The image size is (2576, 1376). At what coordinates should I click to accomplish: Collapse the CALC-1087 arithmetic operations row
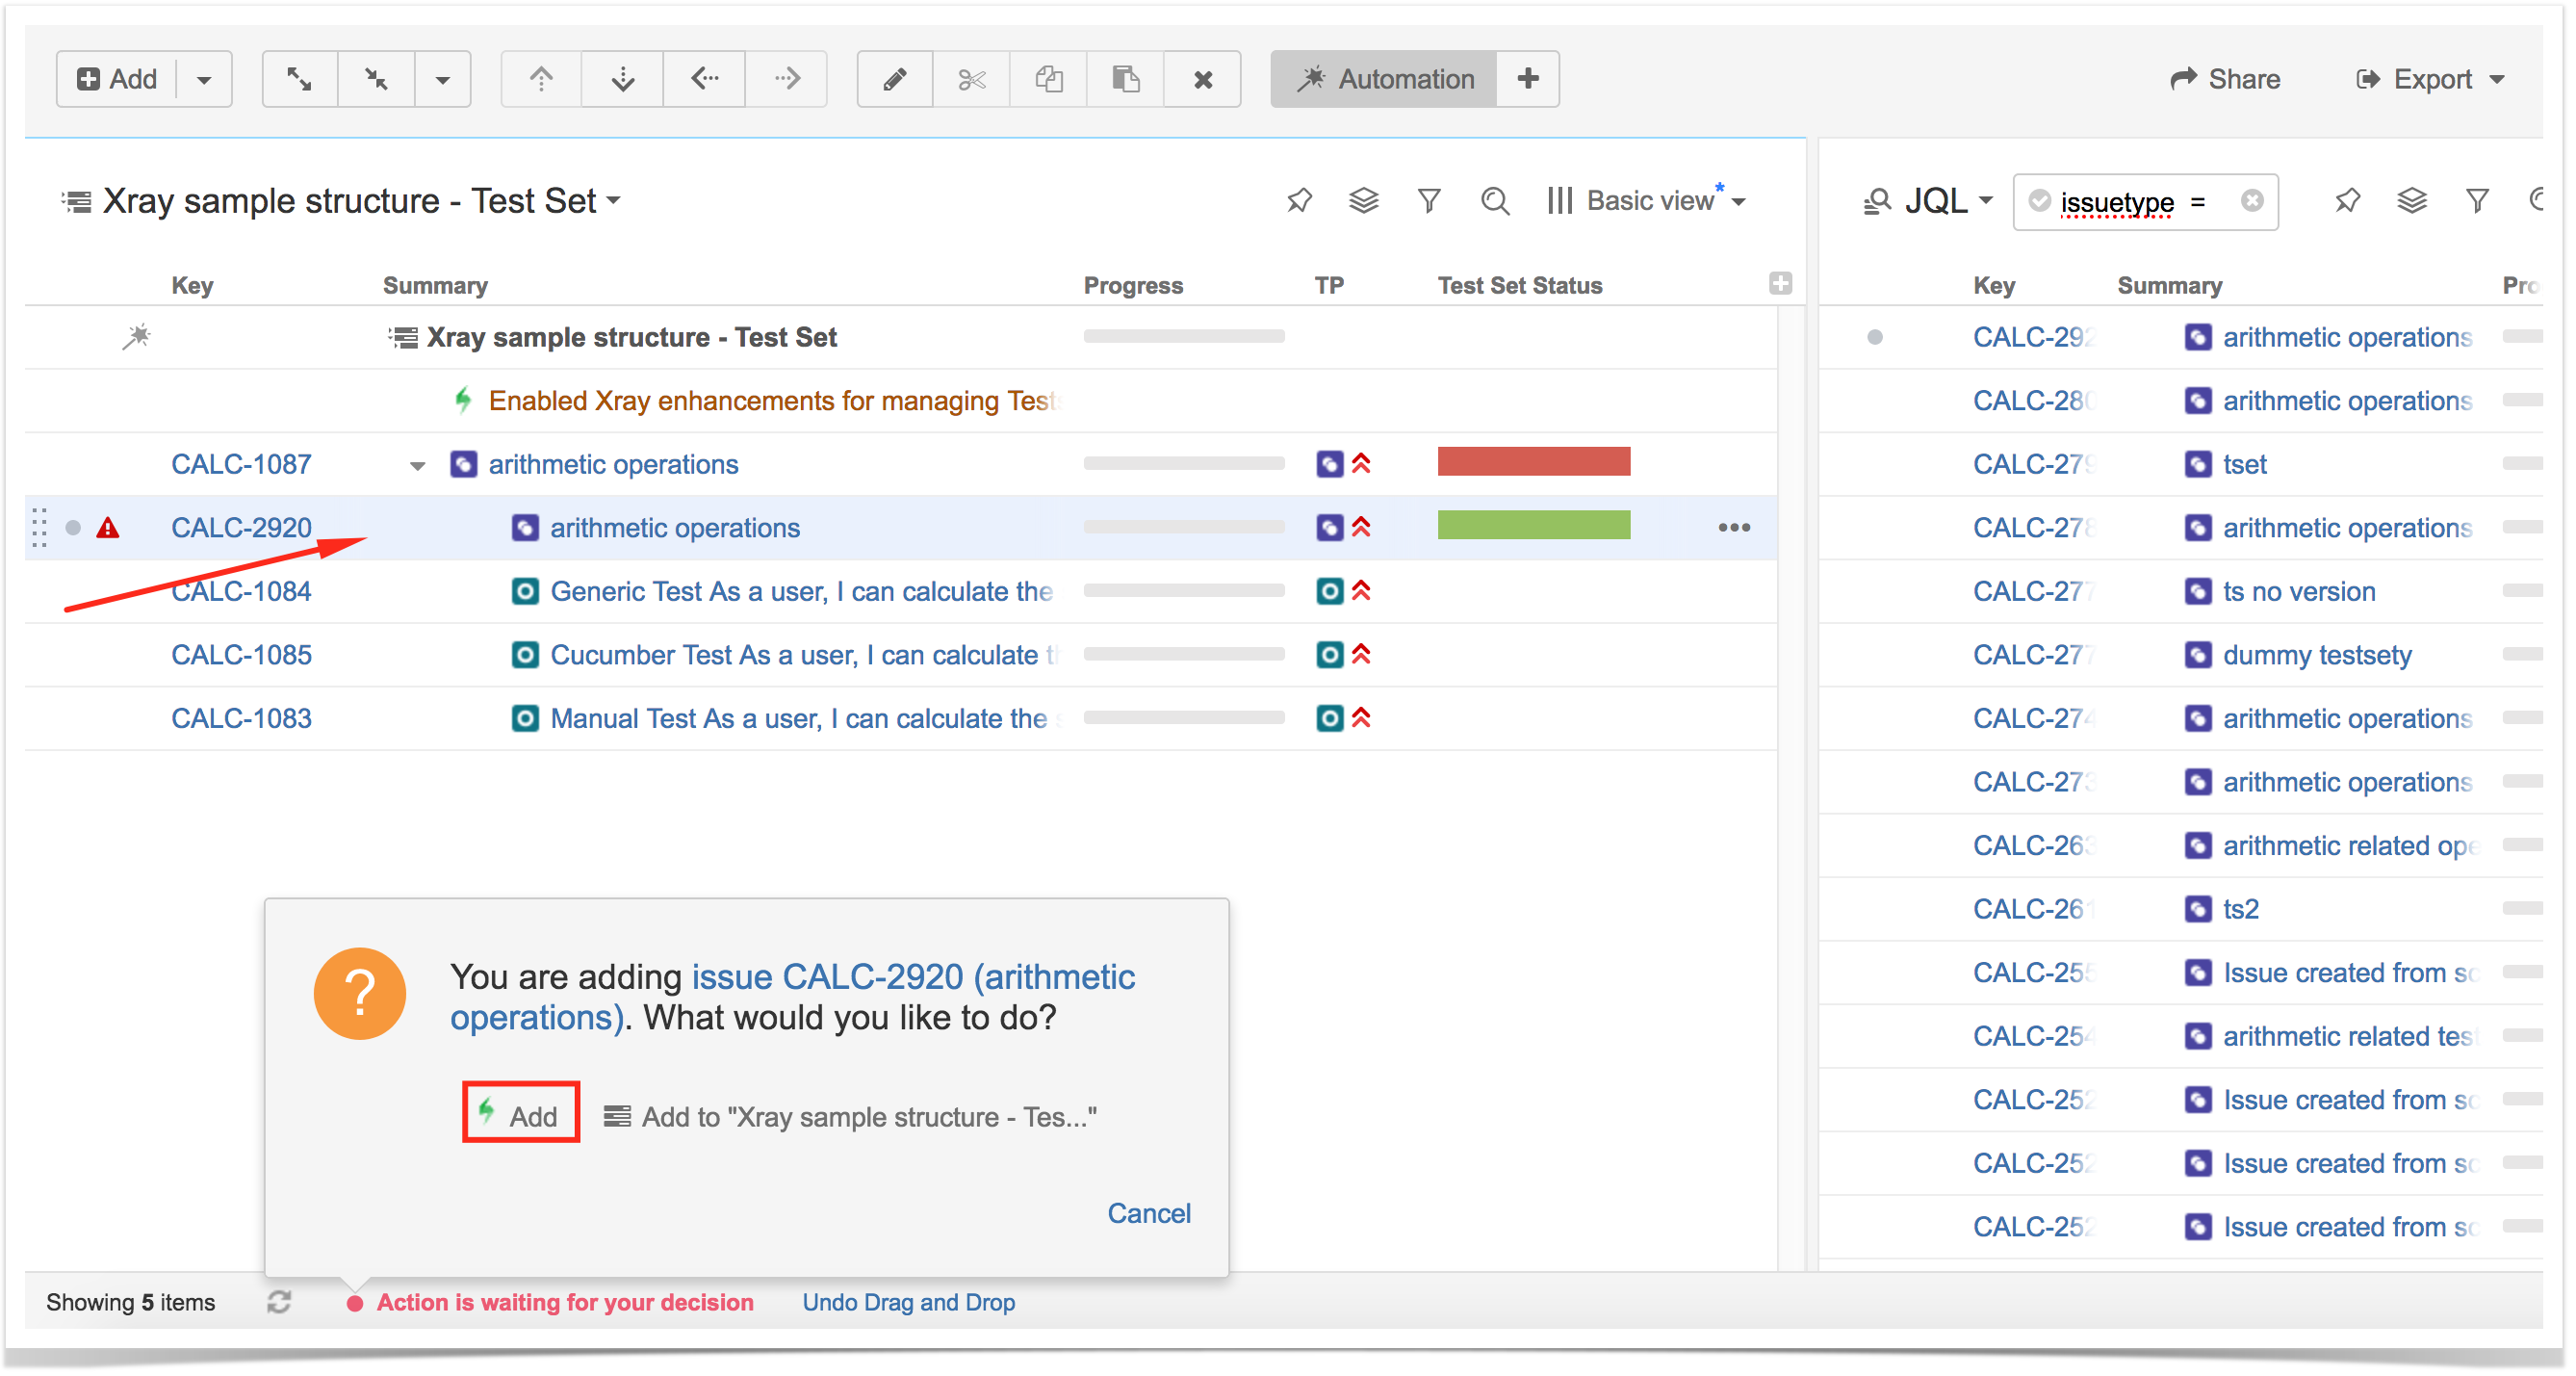pyautogui.click(x=418, y=465)
